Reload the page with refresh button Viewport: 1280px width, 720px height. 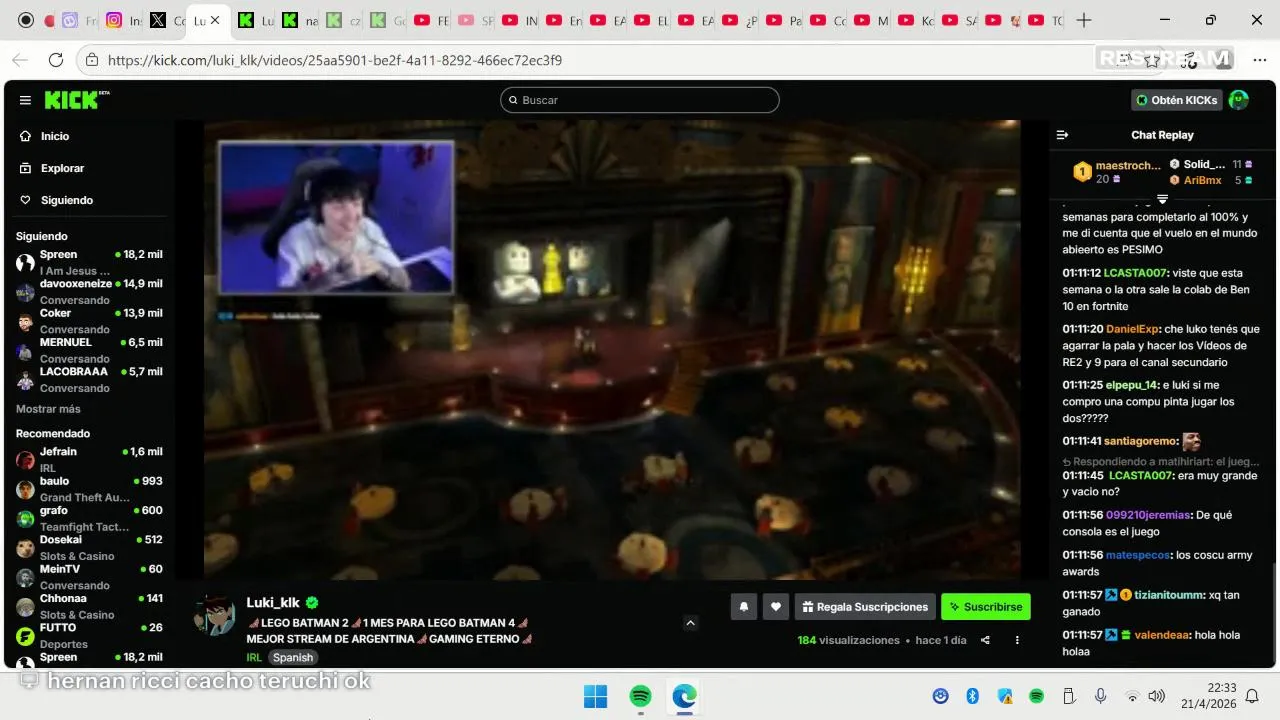point(56,60)
